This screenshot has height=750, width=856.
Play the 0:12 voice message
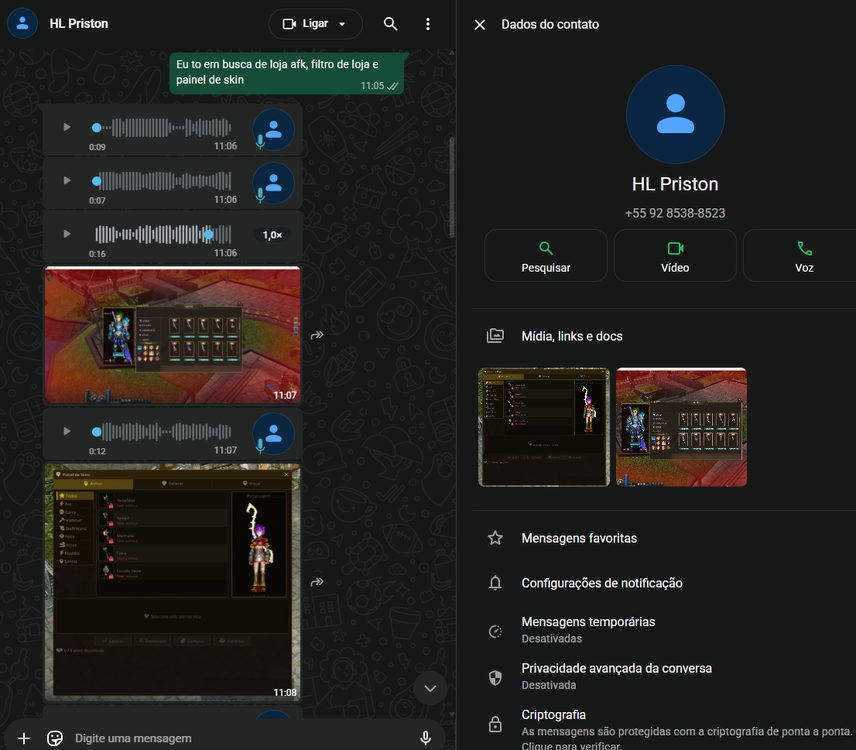[x=67, y=431]
